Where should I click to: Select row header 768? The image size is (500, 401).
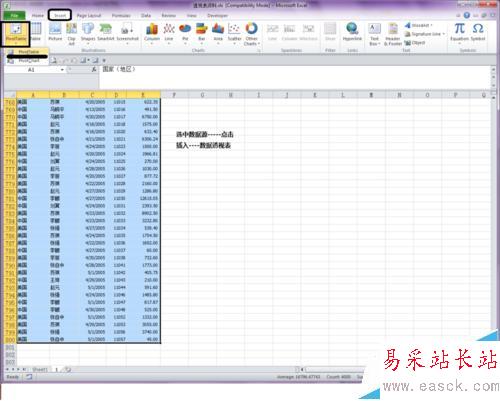tap(10, 102)
